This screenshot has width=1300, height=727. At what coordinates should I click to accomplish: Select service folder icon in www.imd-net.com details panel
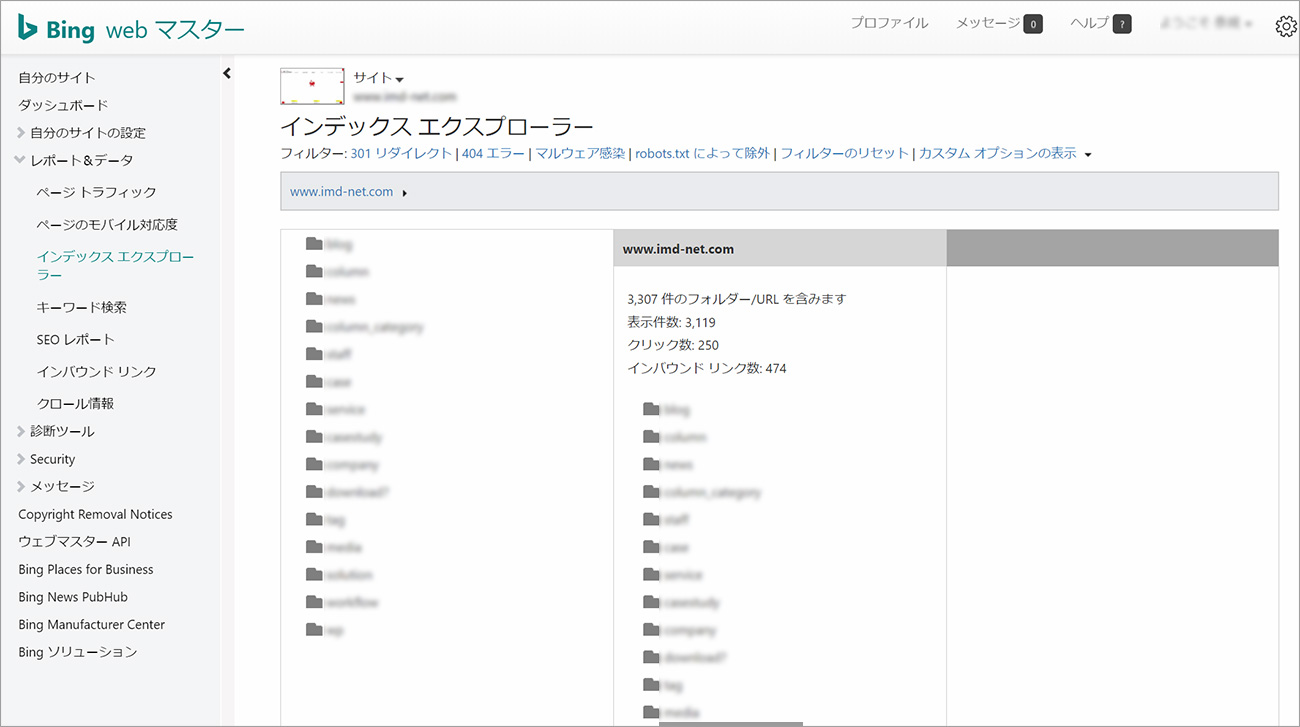(652, 574)
